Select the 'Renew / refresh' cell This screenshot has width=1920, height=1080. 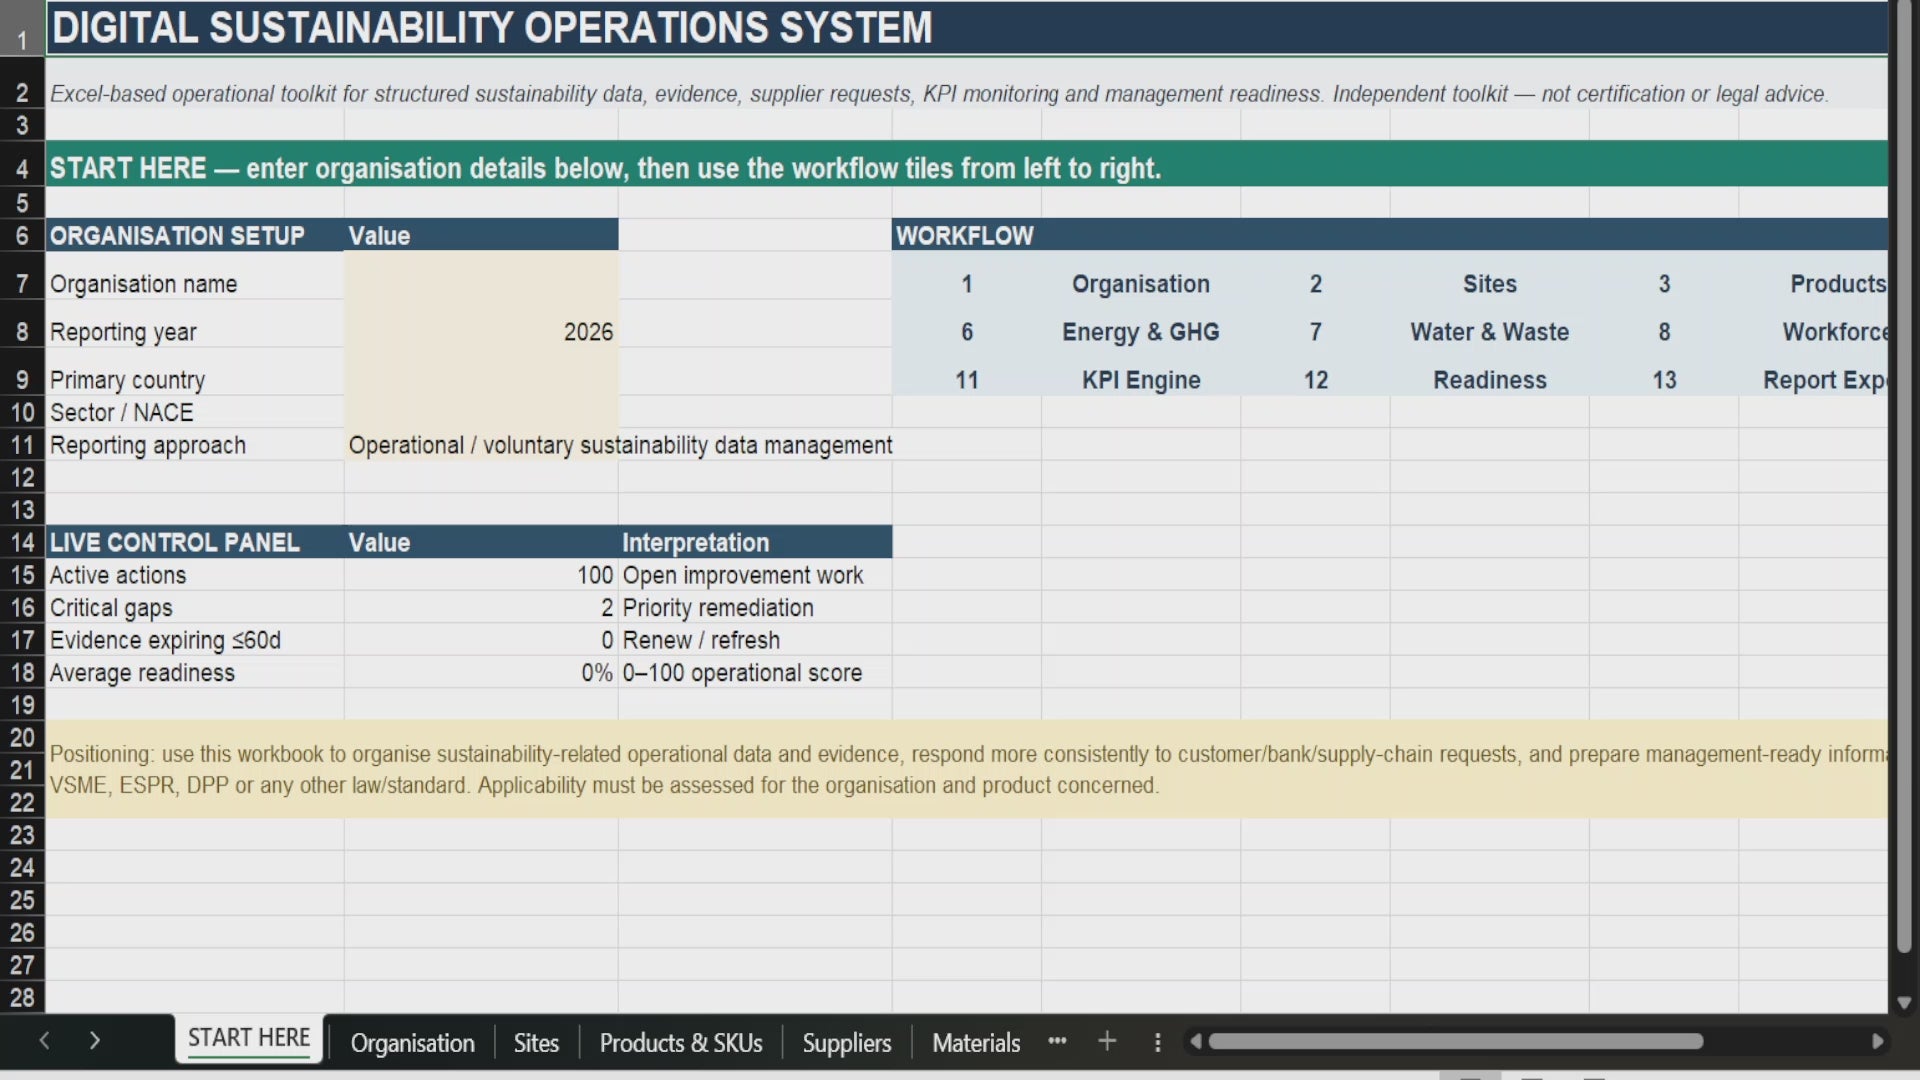tap(755, 640)
